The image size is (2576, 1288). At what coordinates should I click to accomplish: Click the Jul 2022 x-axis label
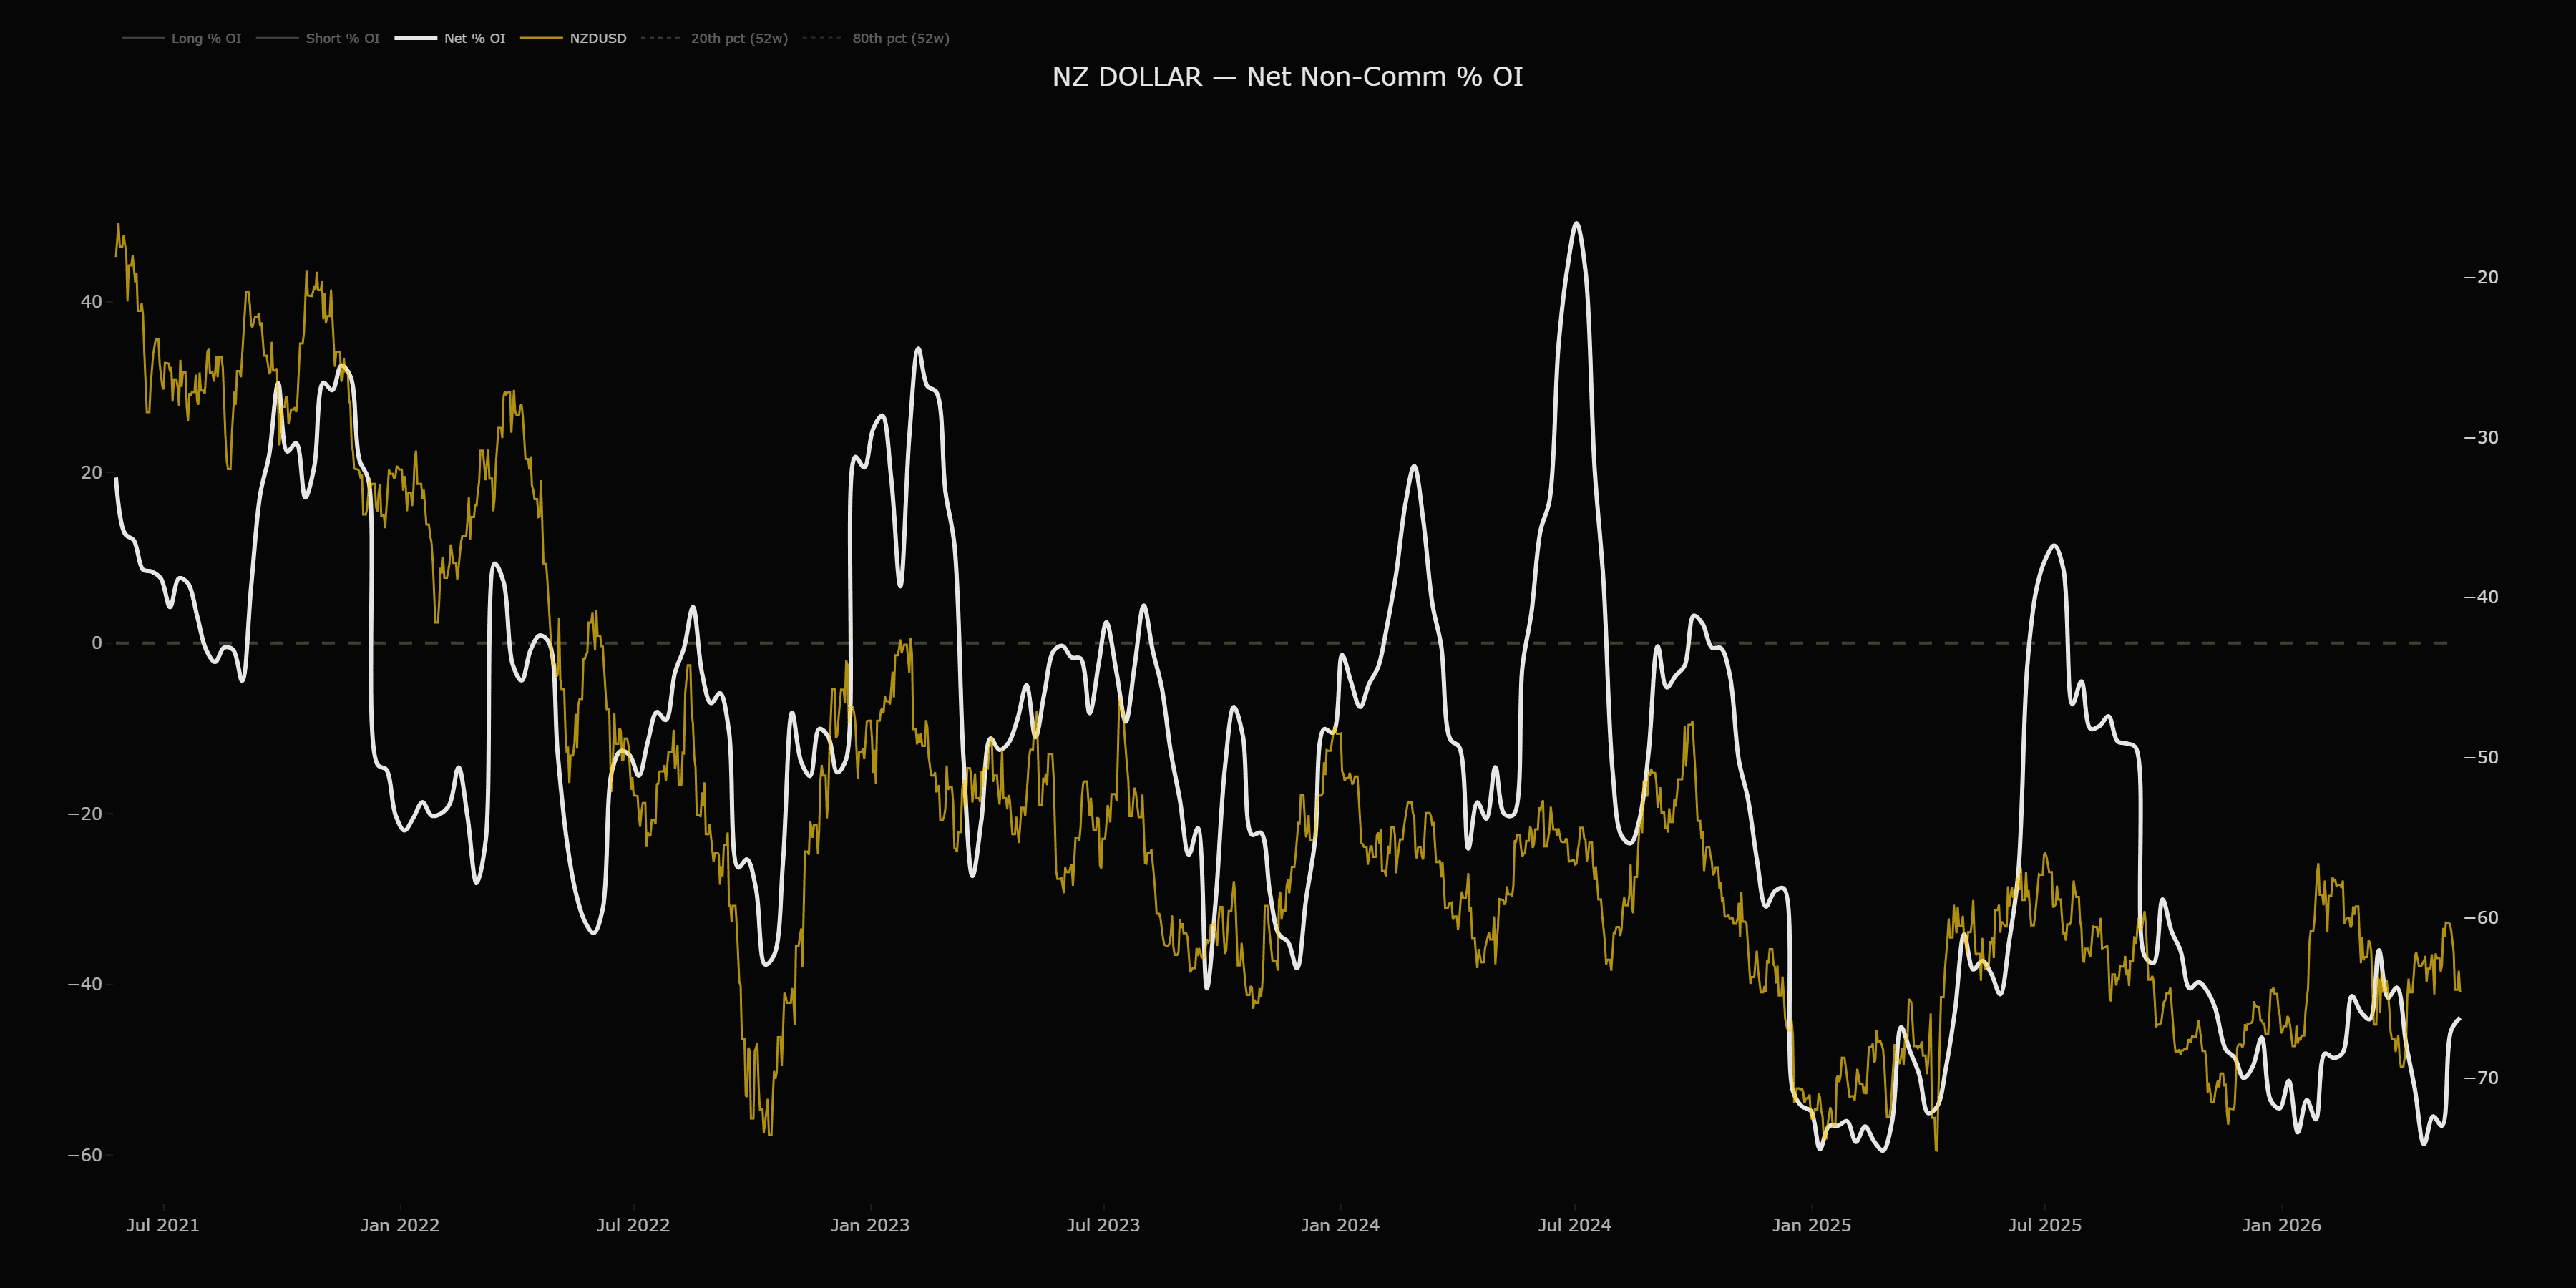pyautogui.click(x=633, y=1225)
